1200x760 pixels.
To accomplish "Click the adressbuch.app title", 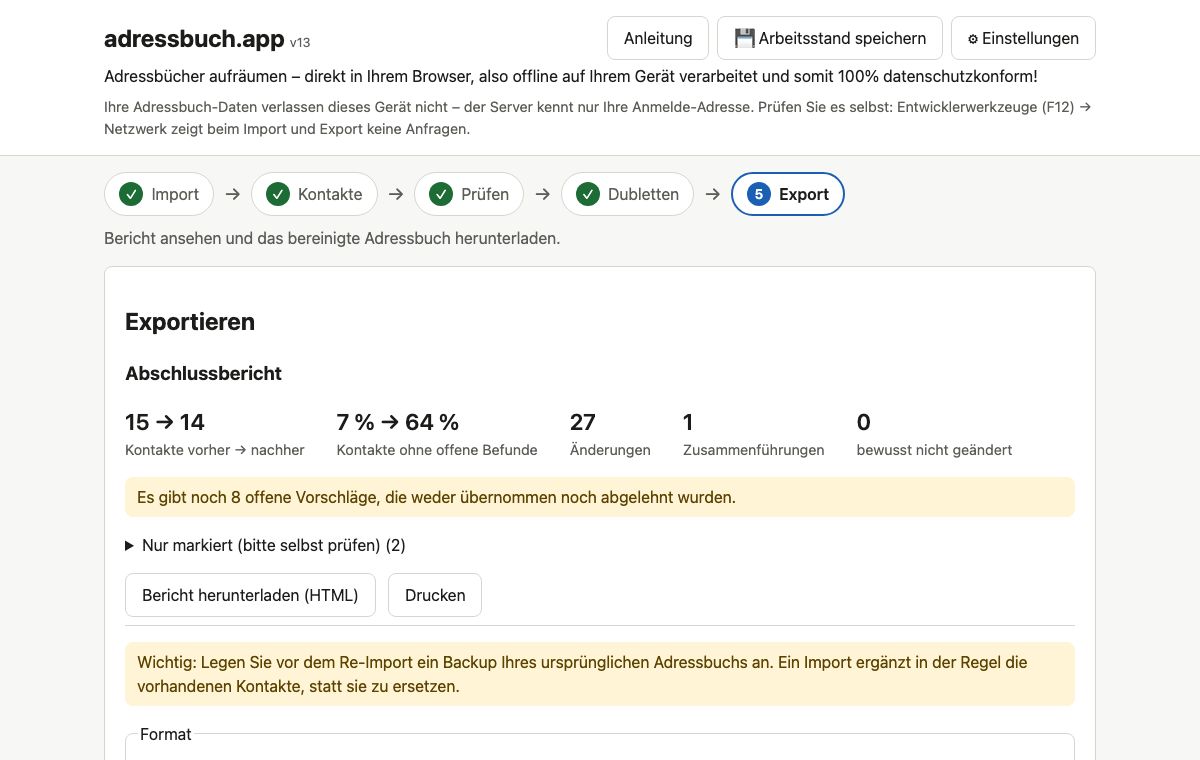I will click(194, 39).
